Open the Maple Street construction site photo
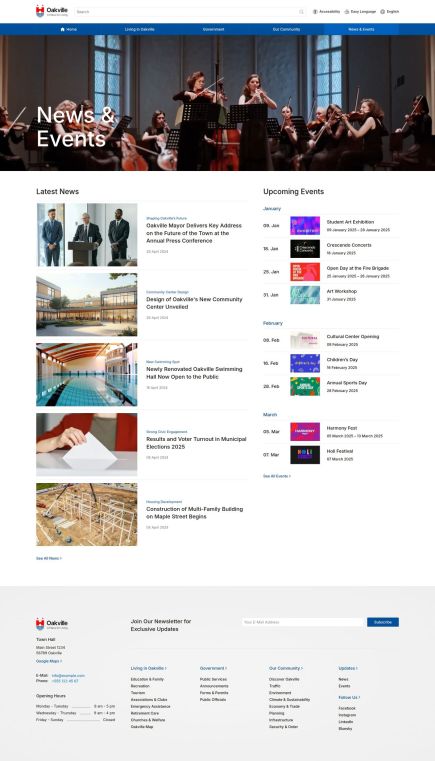 86,514
